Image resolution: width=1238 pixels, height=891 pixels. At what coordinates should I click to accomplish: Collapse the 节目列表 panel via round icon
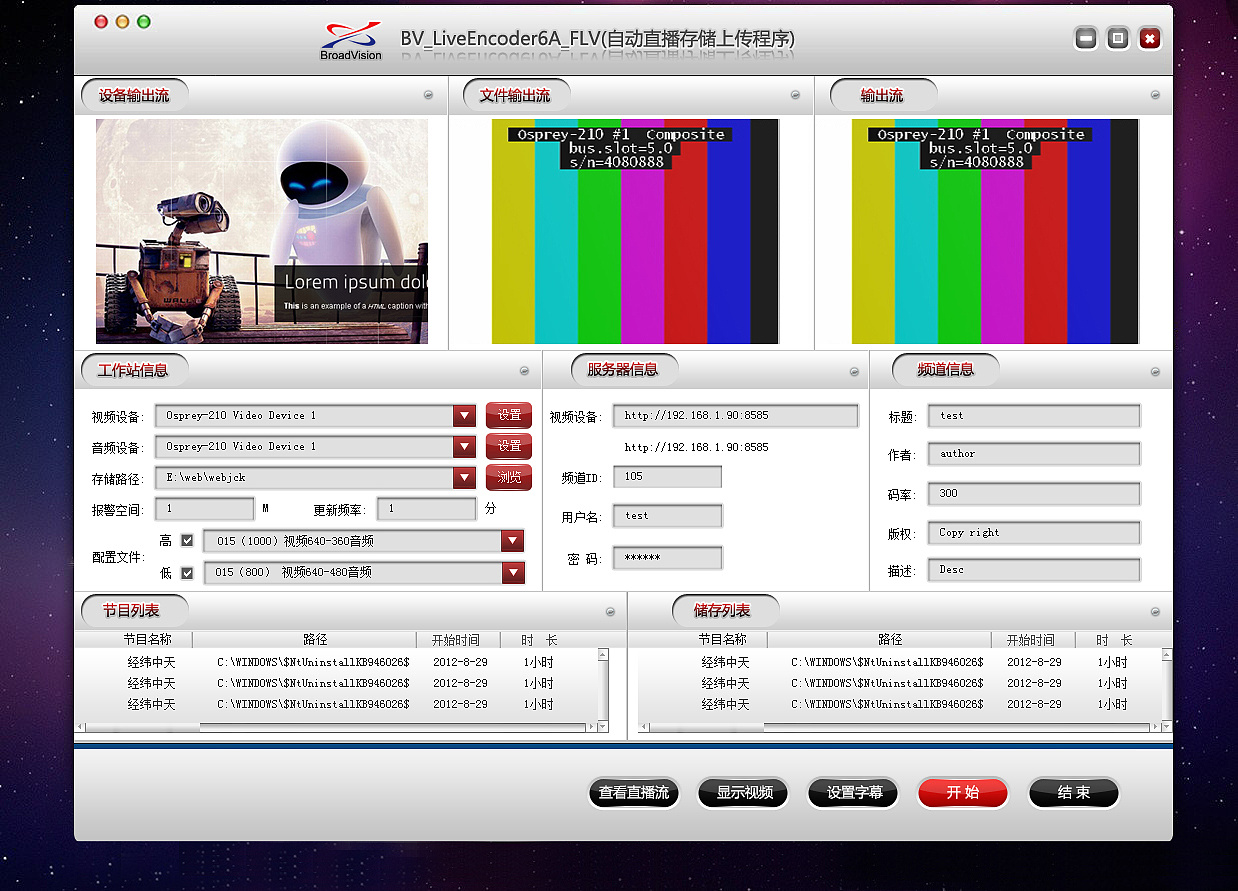tap(610, 611)
